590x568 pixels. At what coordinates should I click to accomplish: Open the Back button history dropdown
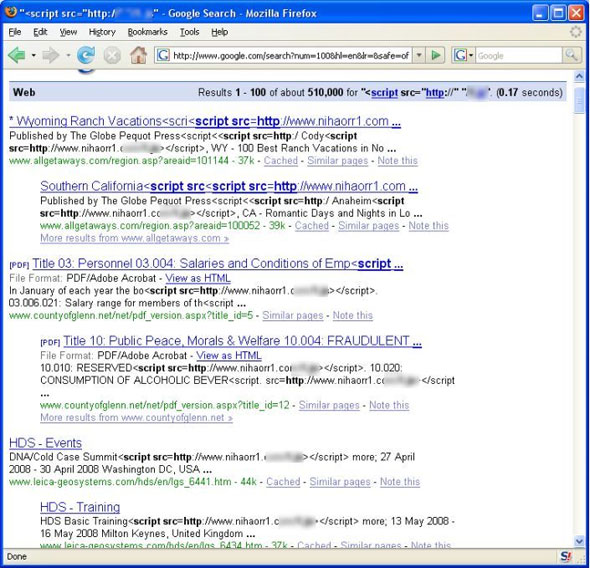point(34,56)
